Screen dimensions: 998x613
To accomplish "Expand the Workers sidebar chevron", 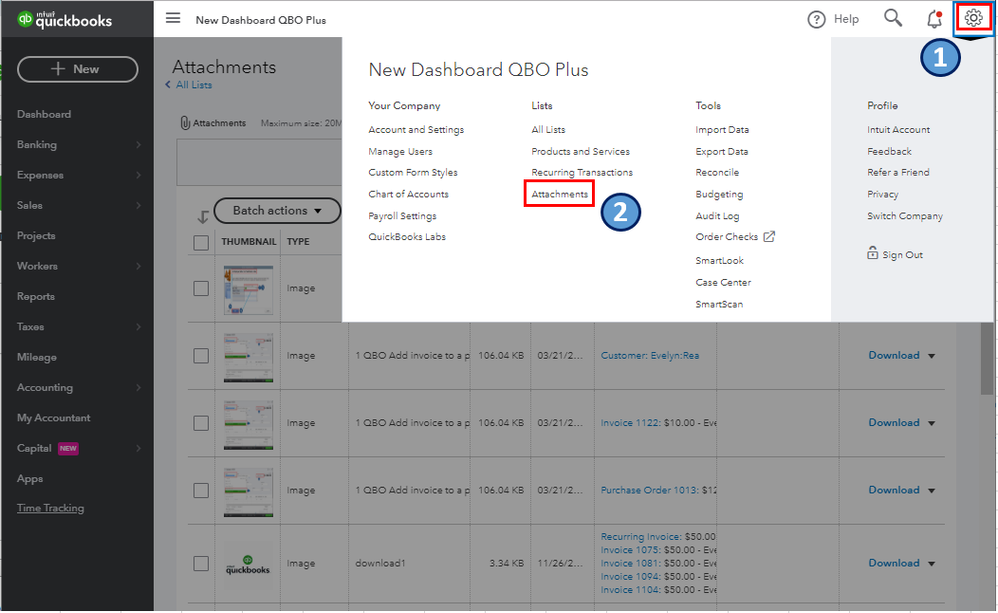I will pos(138,266).
